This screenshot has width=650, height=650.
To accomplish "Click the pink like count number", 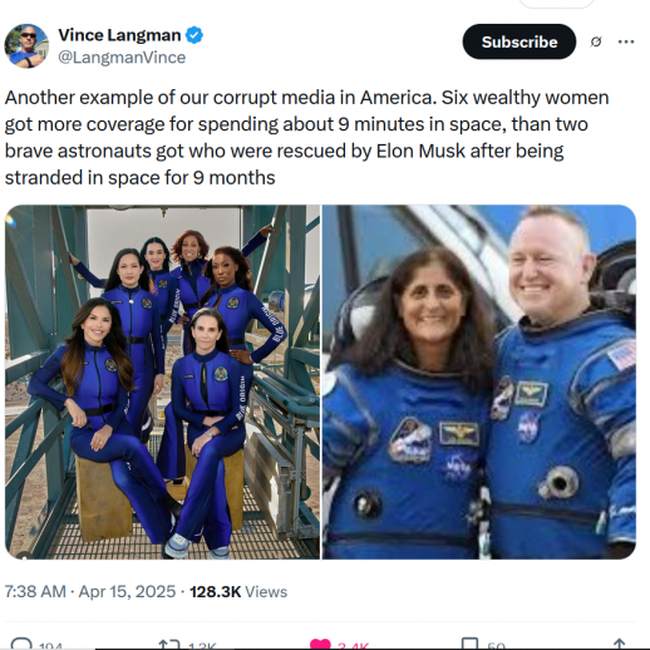I will point(353,646).
